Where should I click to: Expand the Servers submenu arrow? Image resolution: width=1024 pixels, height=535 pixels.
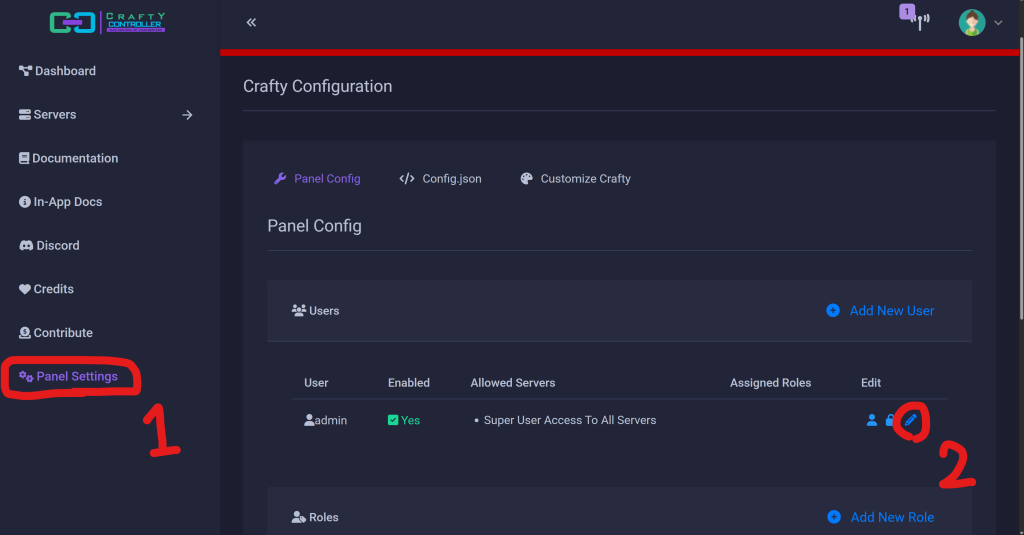pyautogui.click(x=187, y=115)
